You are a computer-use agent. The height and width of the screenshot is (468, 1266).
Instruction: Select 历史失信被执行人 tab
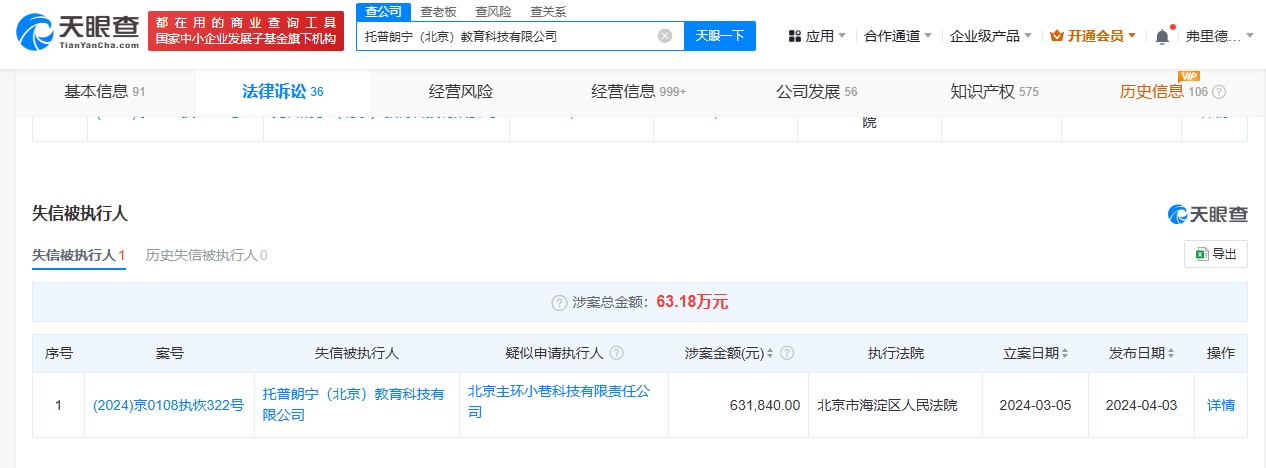tap(207, 255)
